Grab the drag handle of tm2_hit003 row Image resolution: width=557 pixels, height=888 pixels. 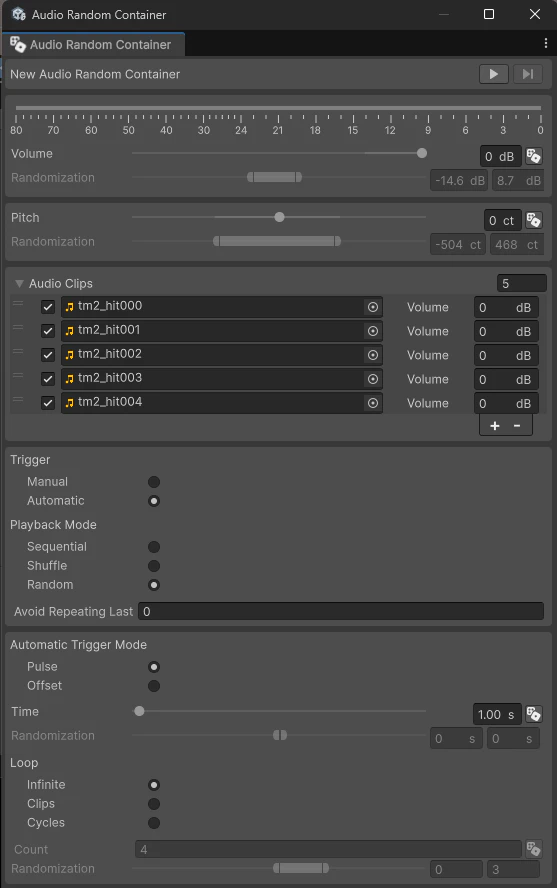click(18, 375)
